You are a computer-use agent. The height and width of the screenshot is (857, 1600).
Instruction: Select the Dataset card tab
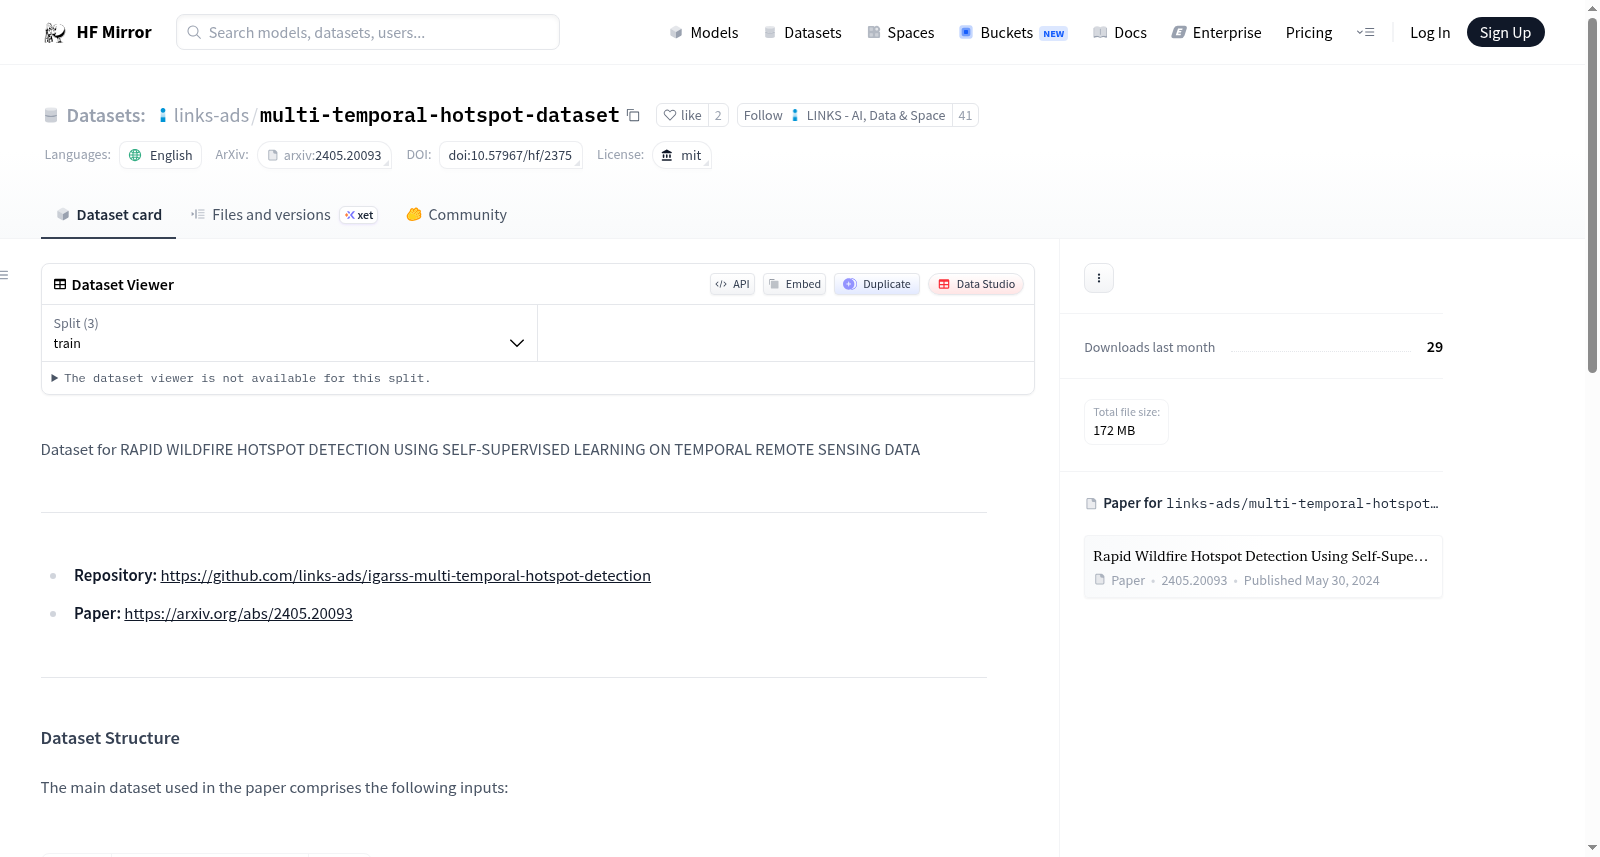click(109, 215)
